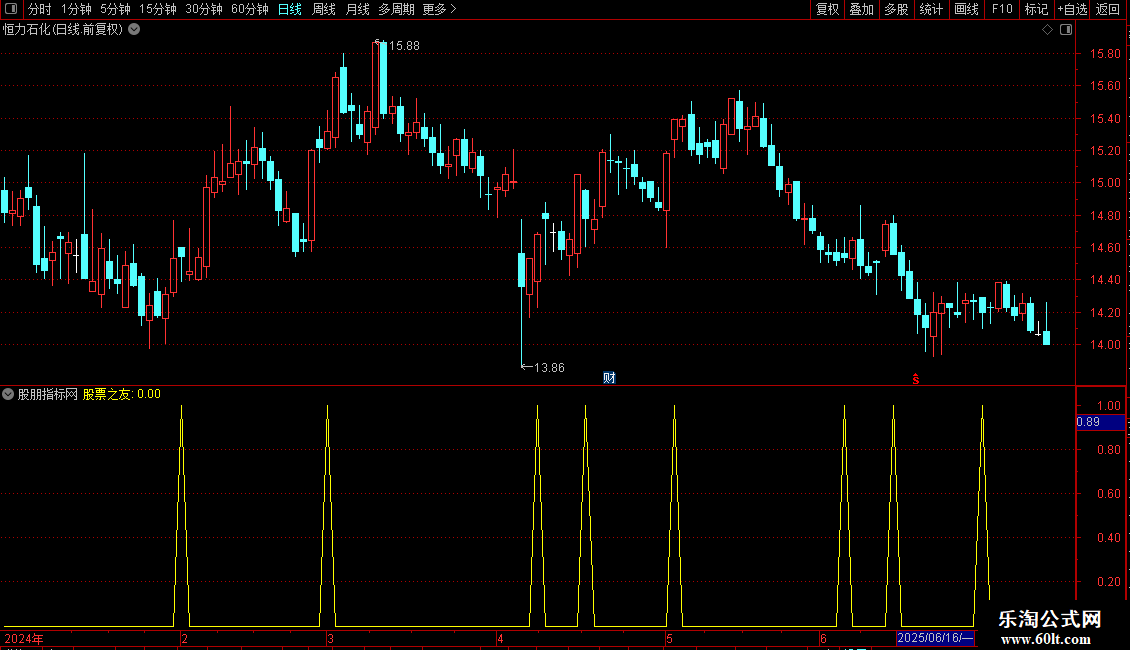The image size is (1130, 650).
Task: Expand the 股朋指标网 indicator dropdown
Action: tap(8, 394)
